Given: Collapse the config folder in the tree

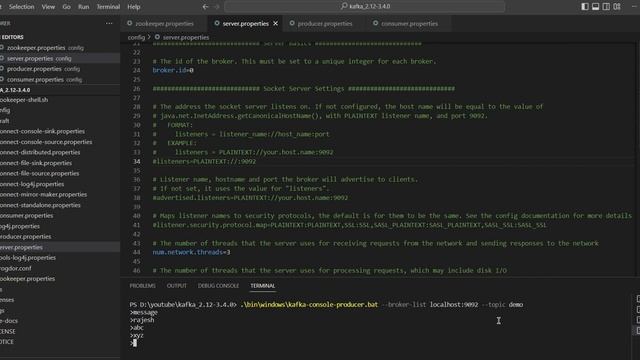Looking at the screenshot, I should click(x=60, y=110).
